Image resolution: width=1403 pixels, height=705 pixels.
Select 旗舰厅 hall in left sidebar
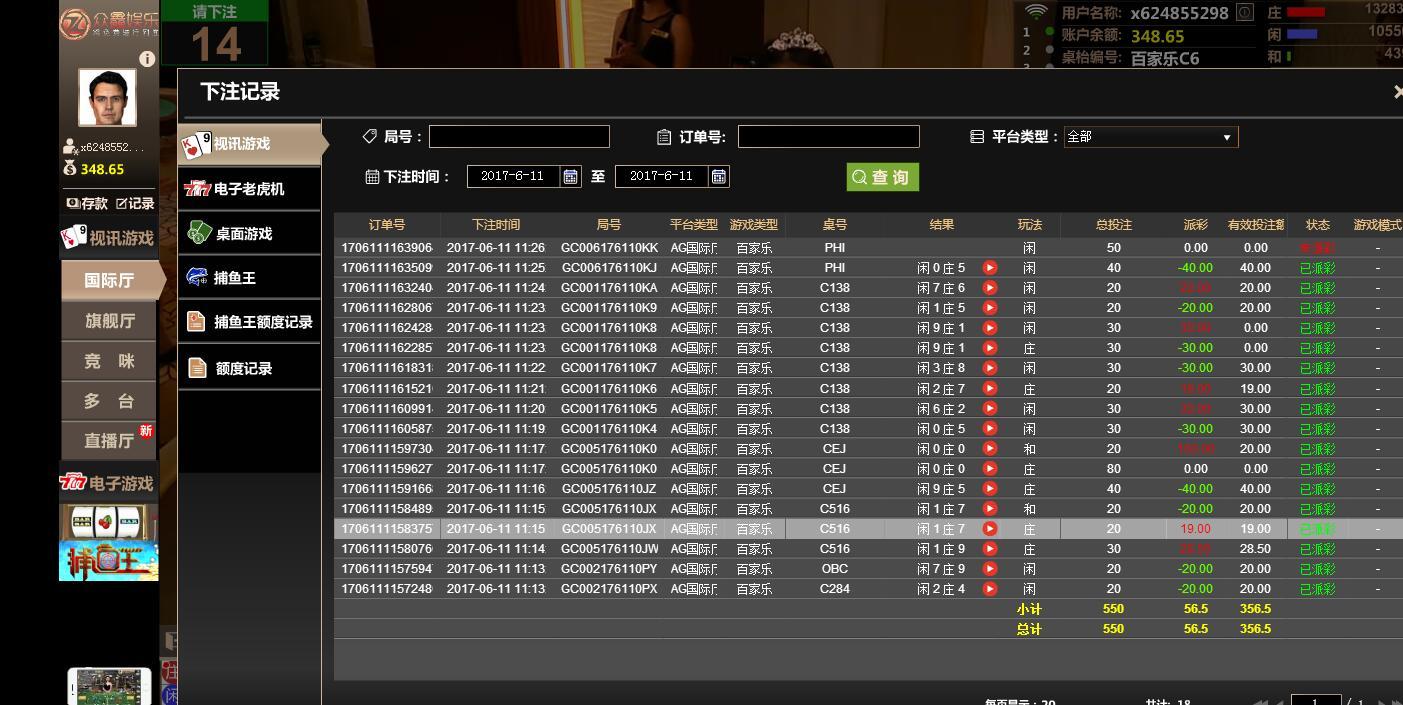tap(109, 321)
